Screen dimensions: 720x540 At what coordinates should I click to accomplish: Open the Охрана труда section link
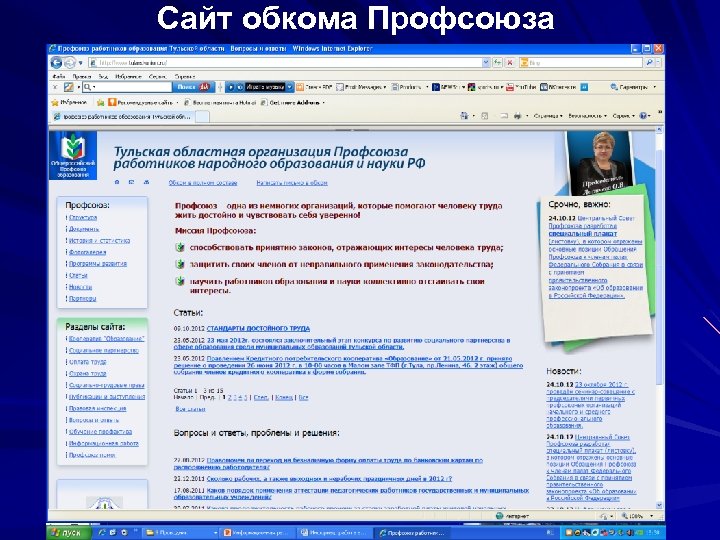tap(87, 374)
